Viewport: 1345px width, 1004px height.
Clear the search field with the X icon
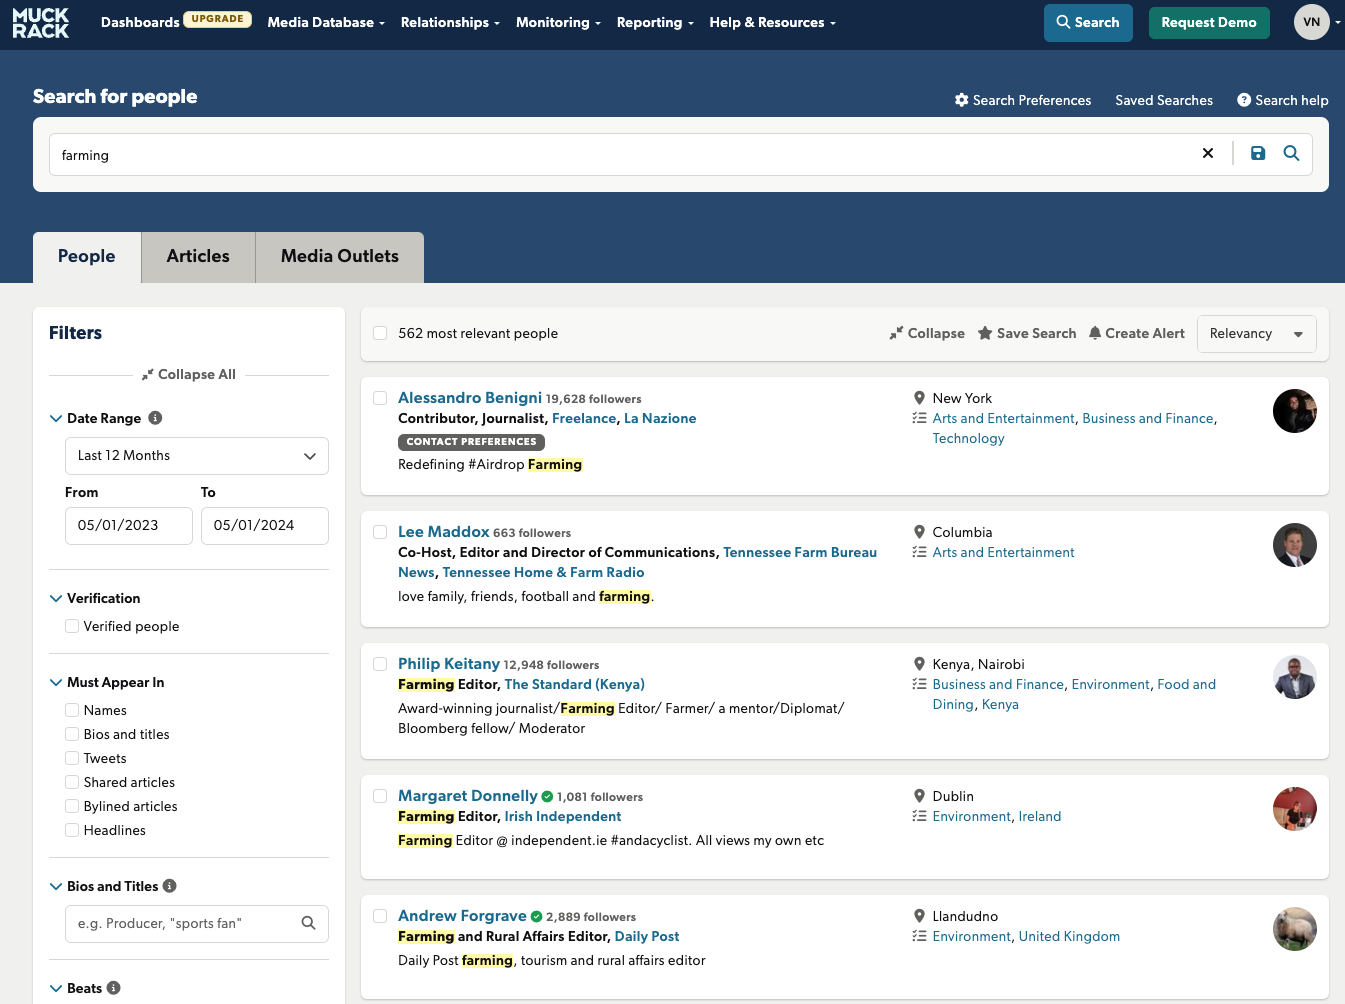click(x=1208, y=153)
